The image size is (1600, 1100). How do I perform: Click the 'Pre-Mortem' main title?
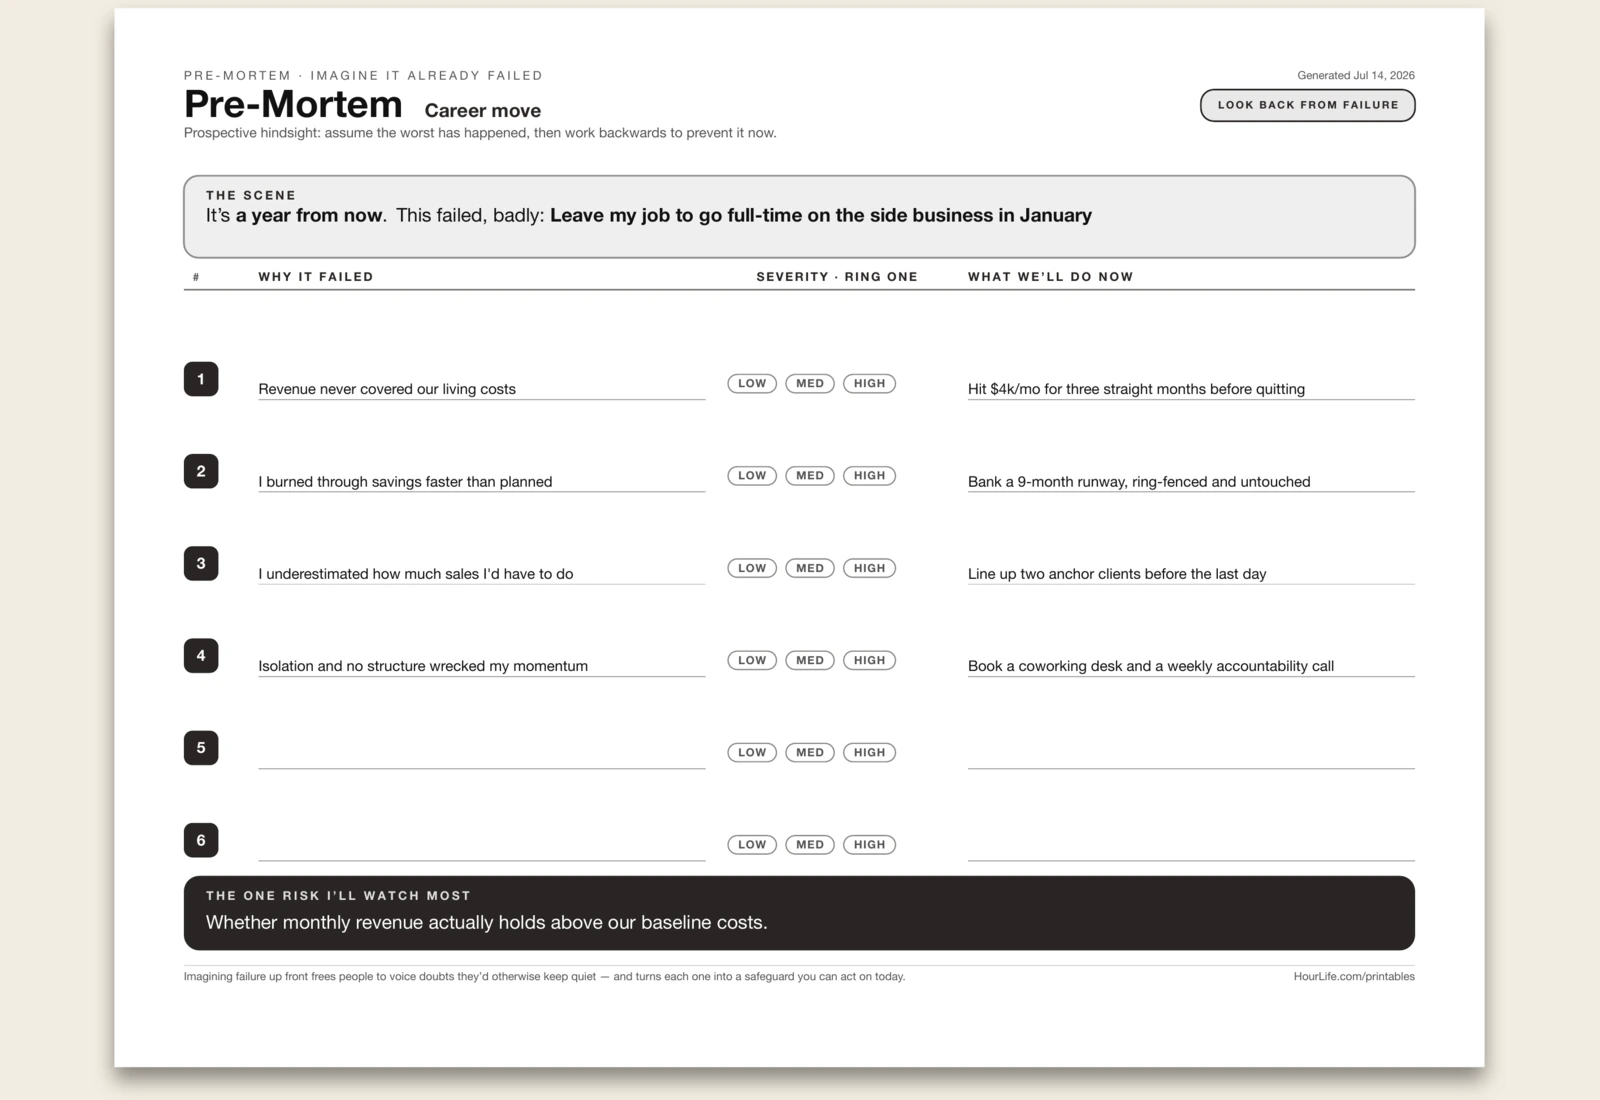pyautogui.click(x=293, y=104)
